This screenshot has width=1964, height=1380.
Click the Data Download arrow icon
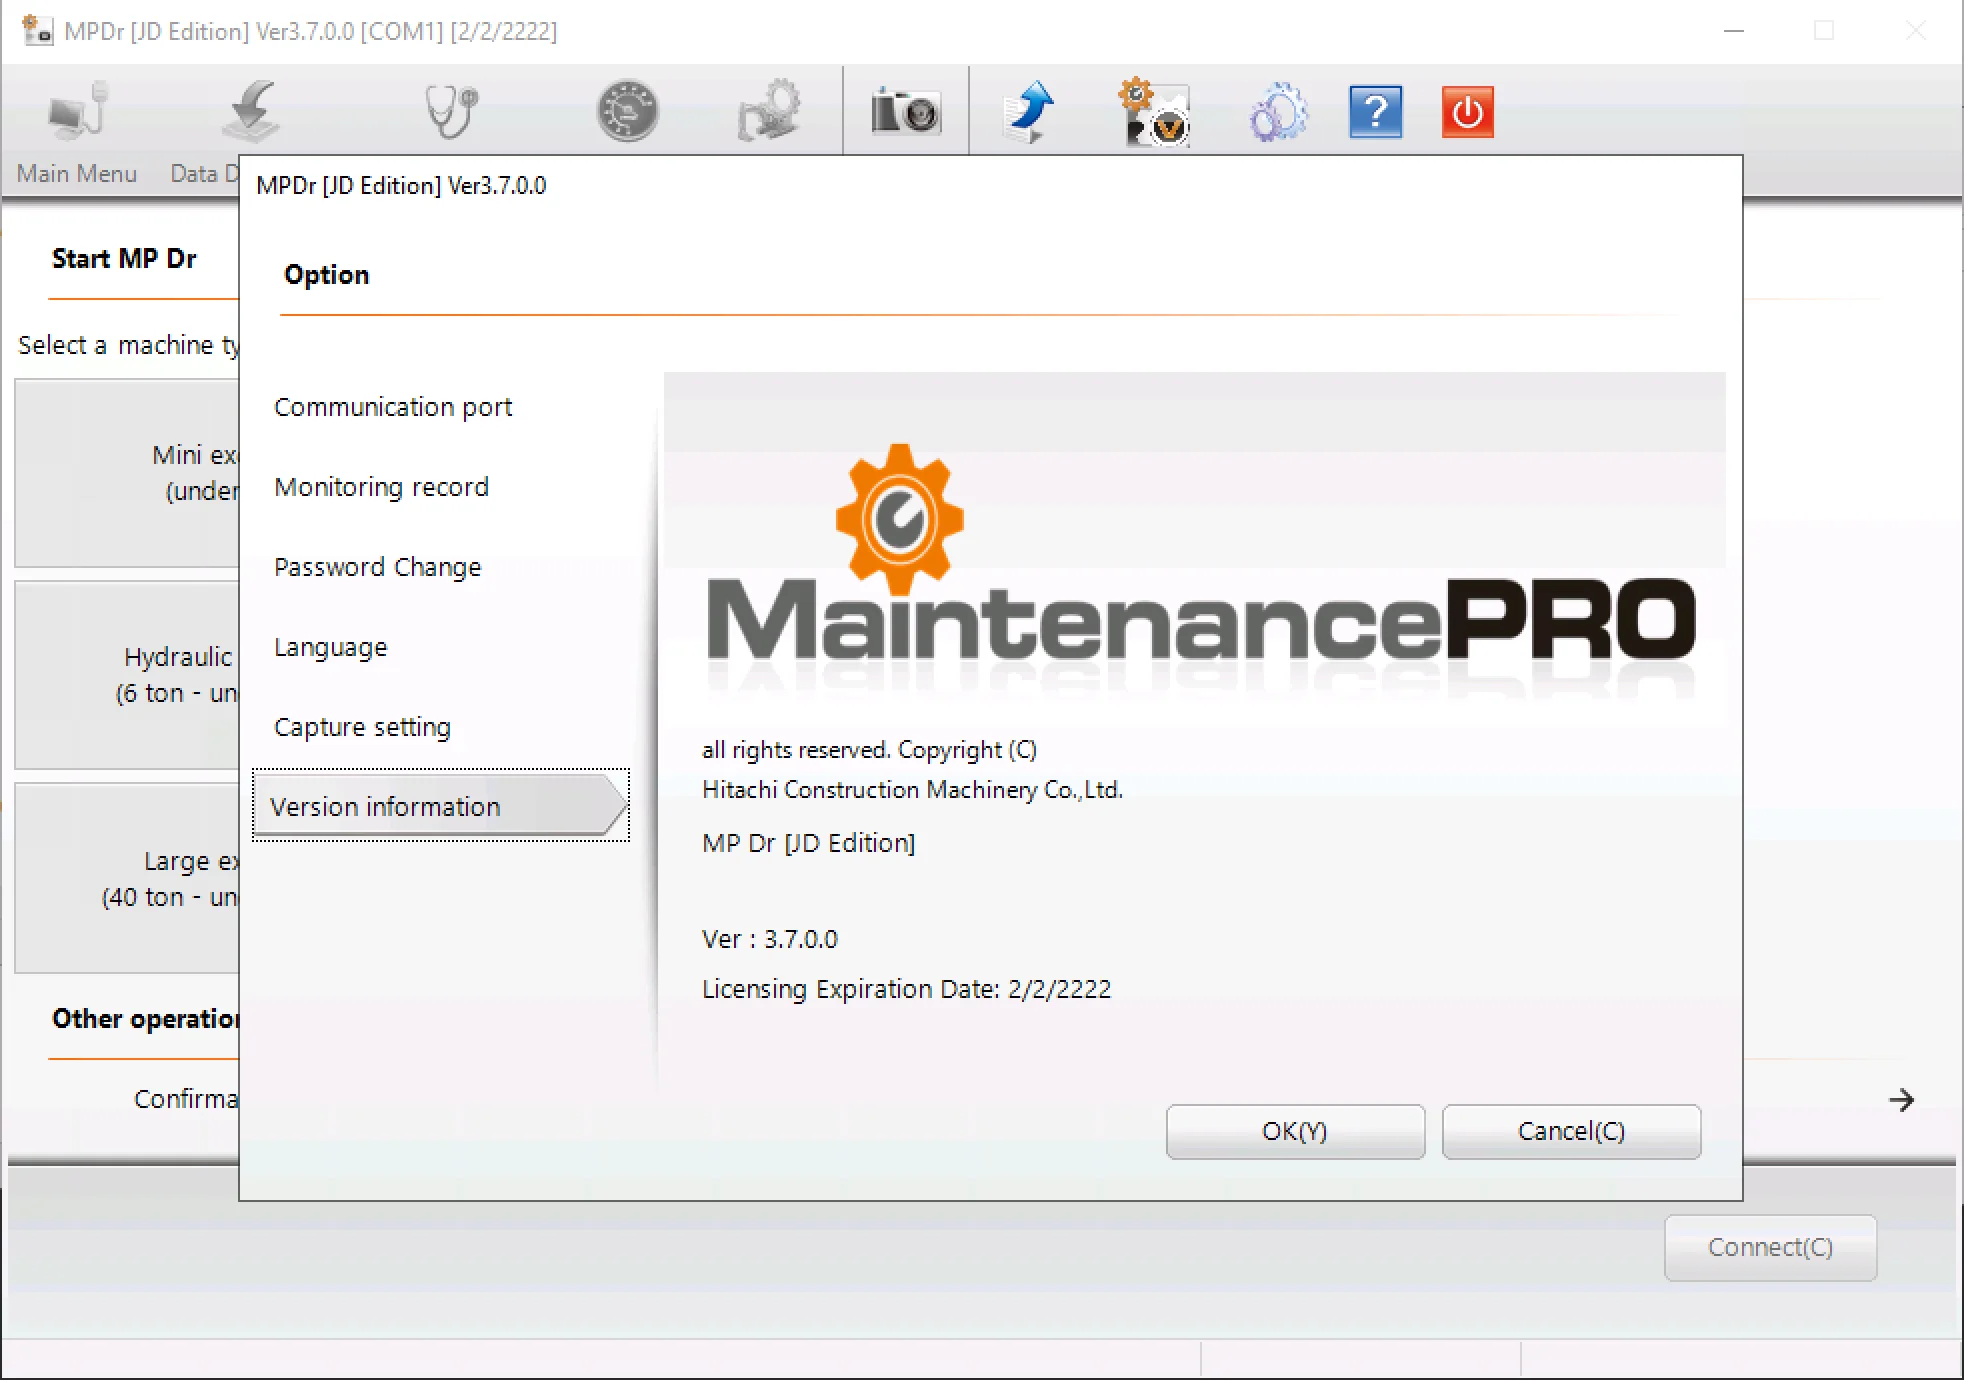[x=251, y=112]
